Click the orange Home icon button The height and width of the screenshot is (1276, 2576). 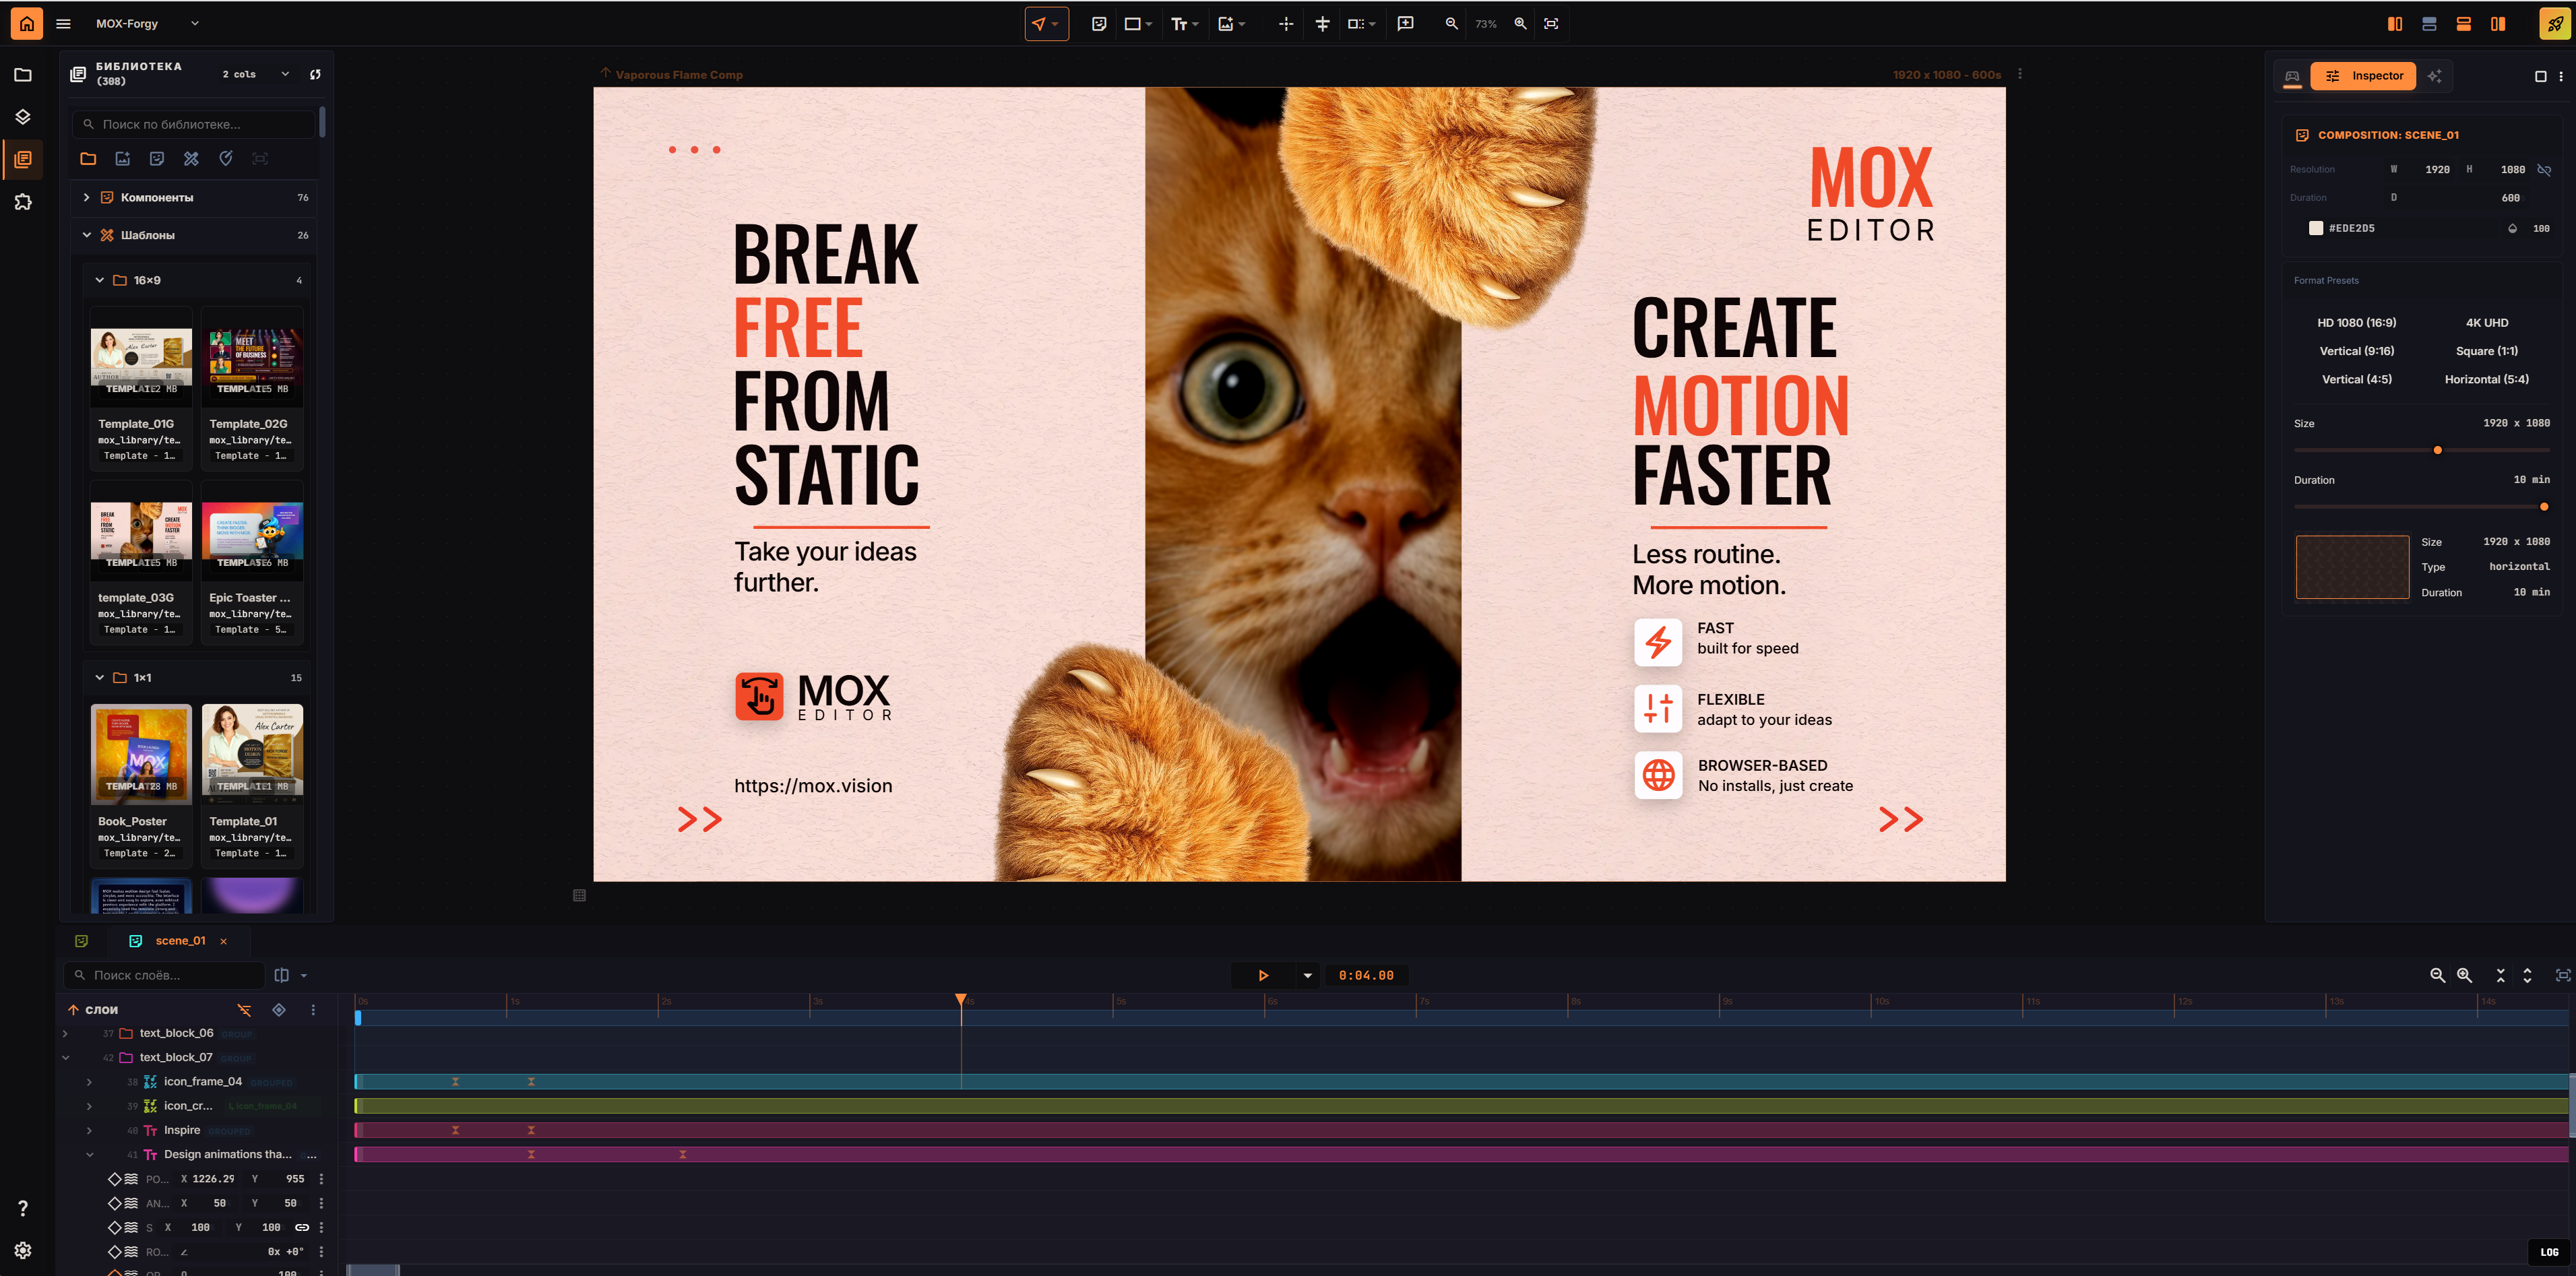coord(27,23)
